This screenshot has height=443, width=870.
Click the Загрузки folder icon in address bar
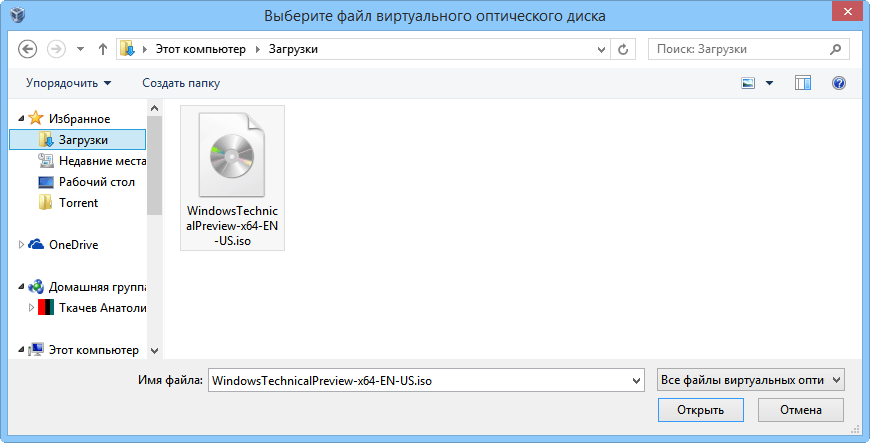[x=128, y=49]
